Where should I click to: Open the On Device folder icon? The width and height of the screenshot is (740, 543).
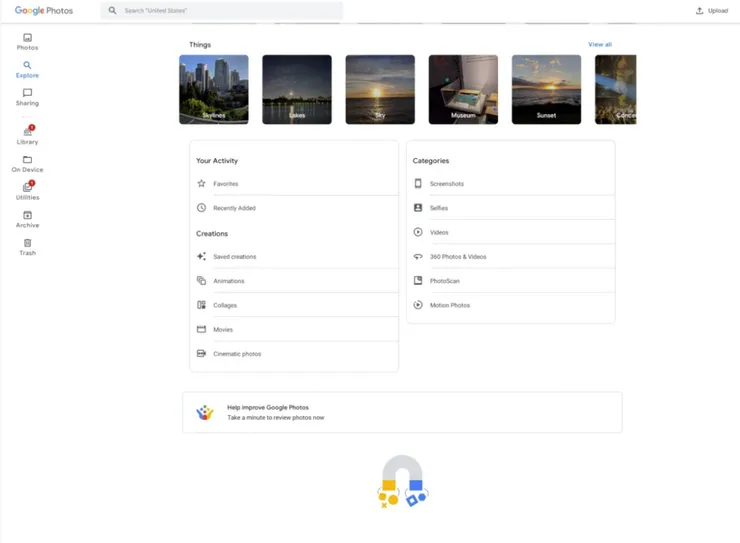[x=27, y=159]
